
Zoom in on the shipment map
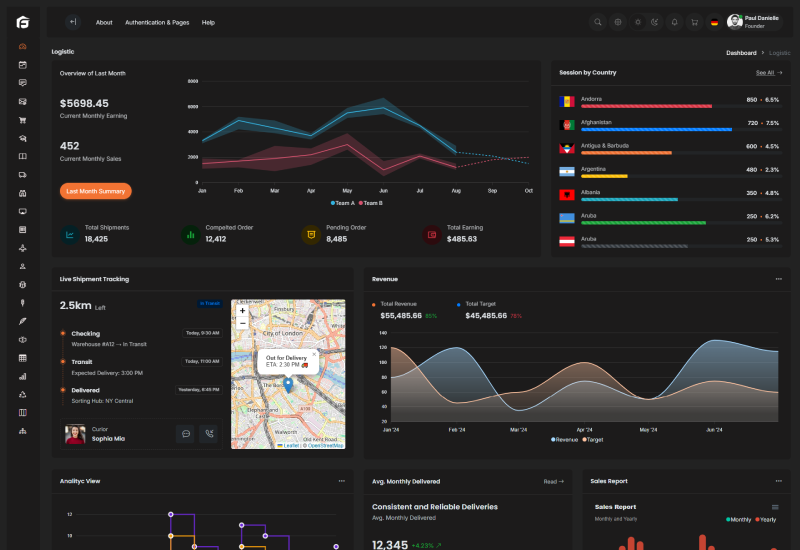242,311
